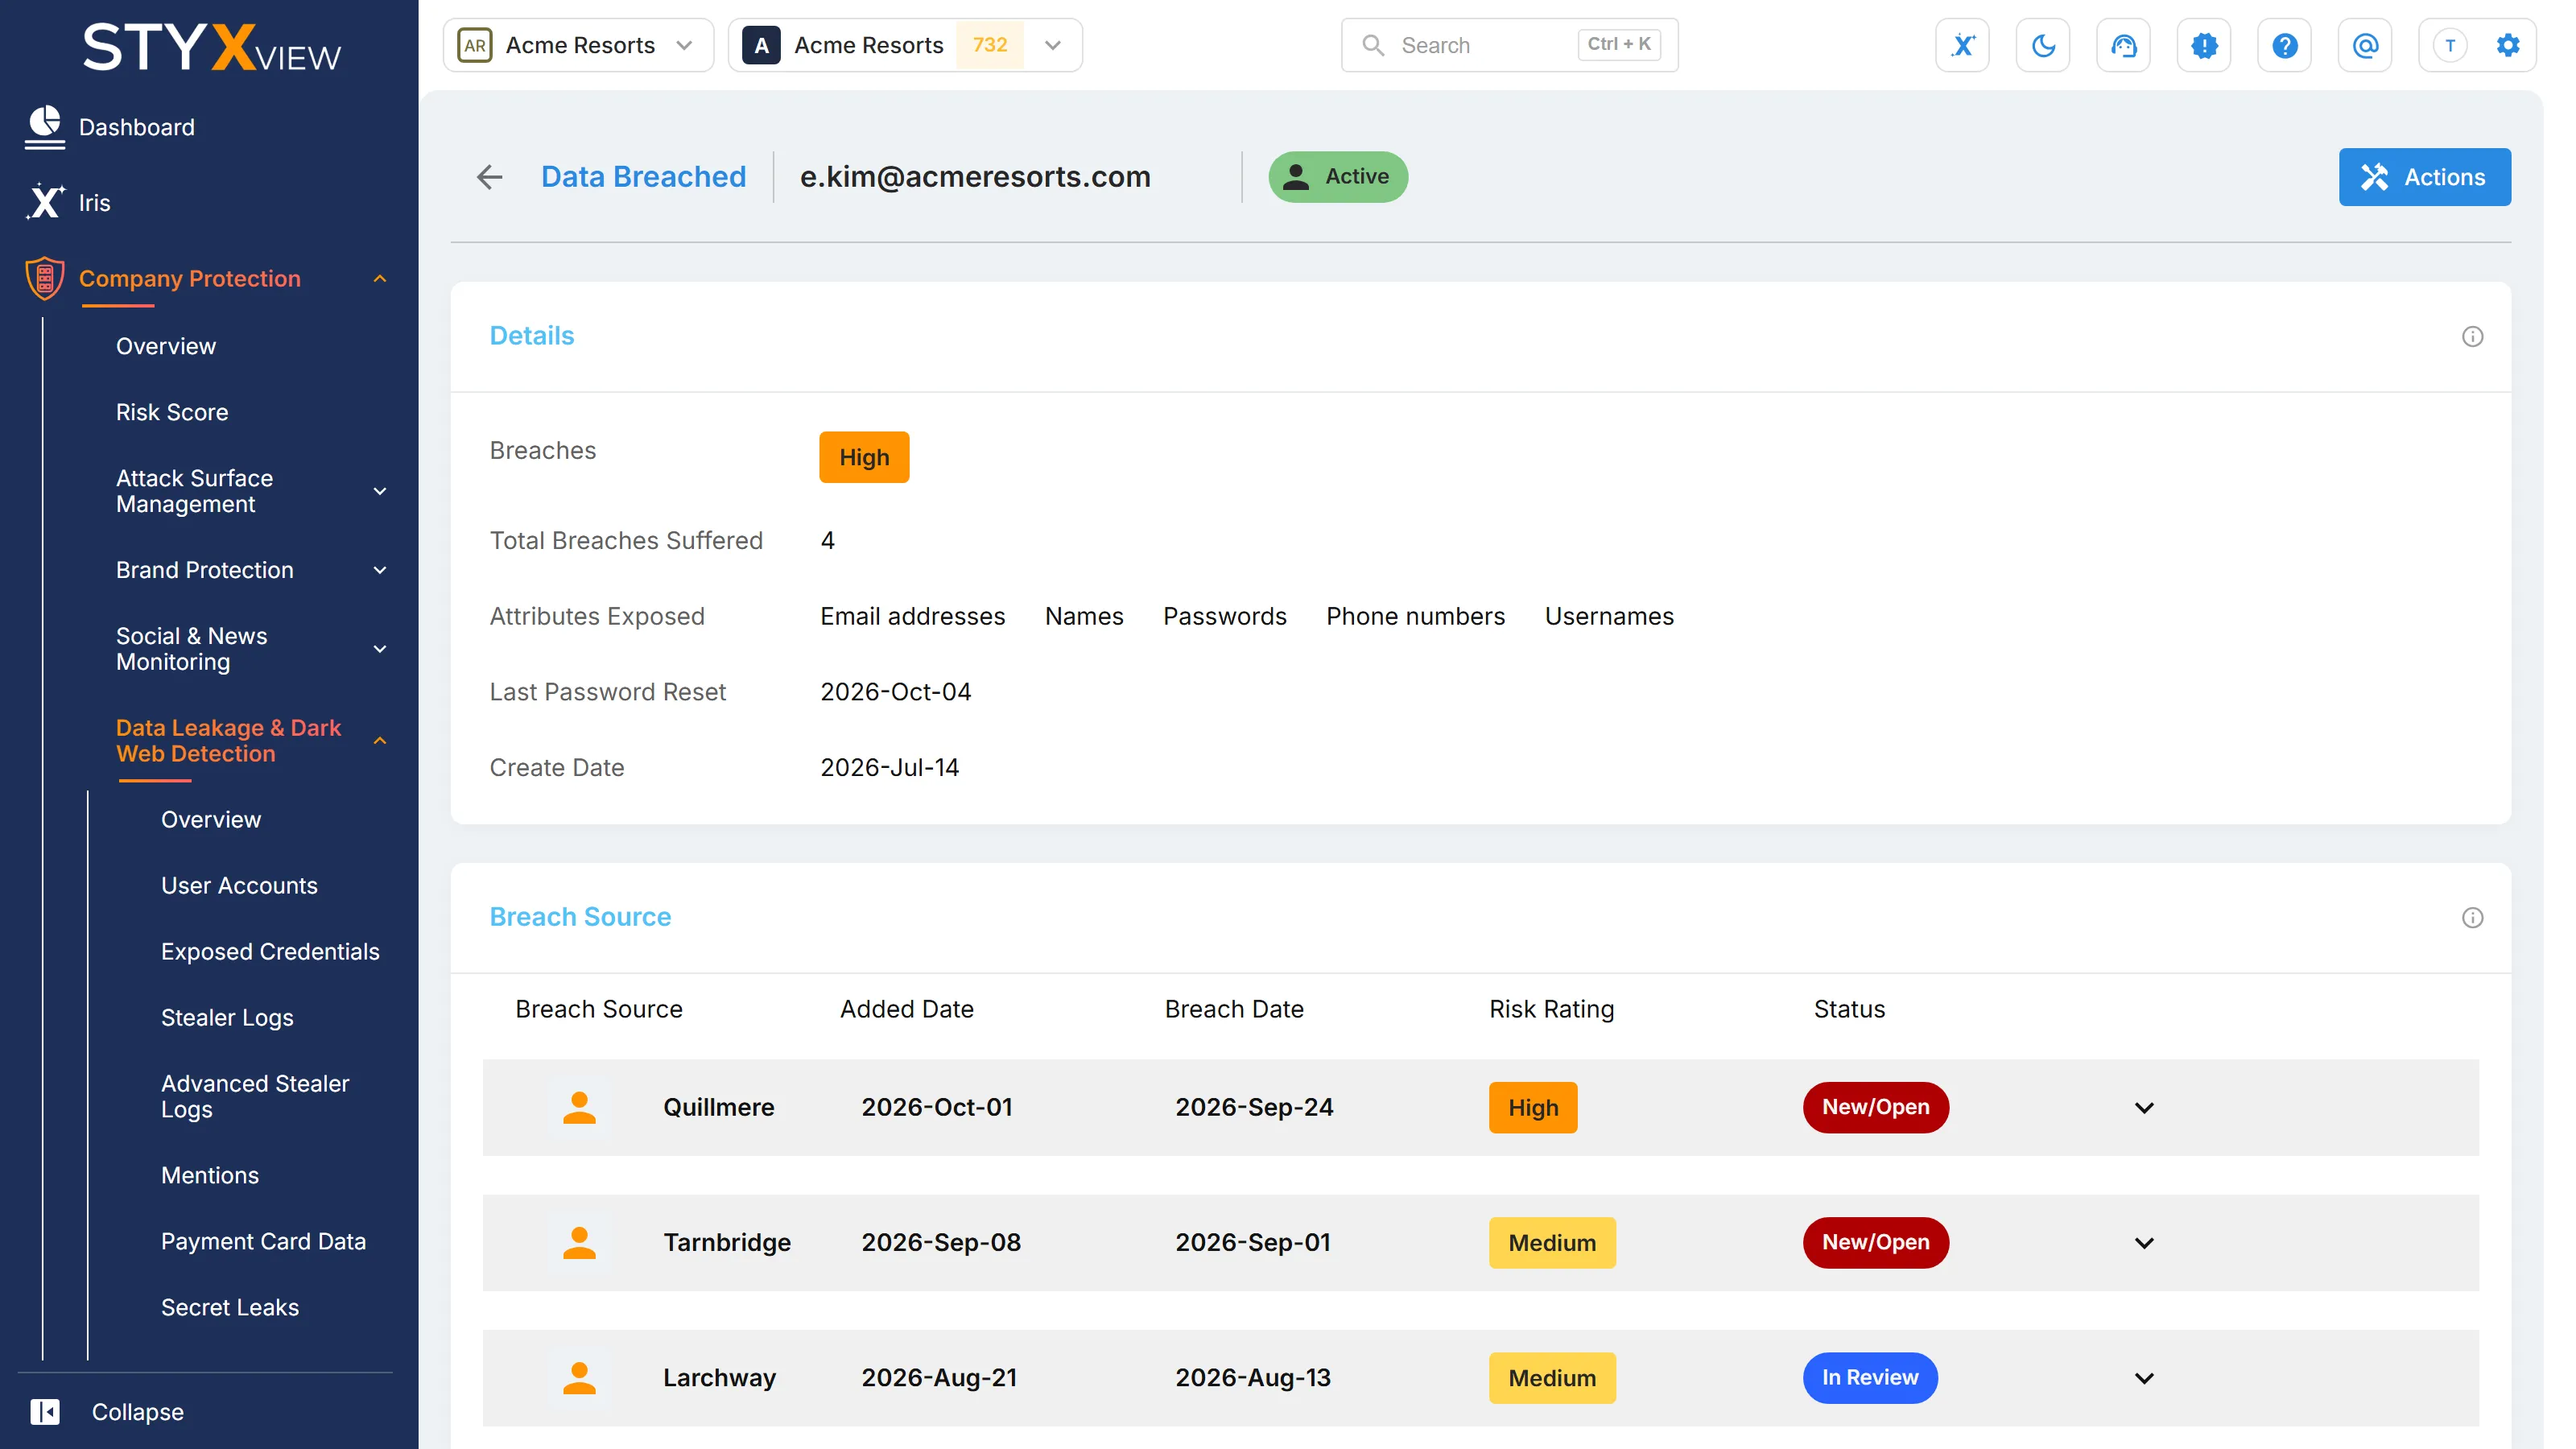Collapse the Company Protection section

pyautogui.click(x=380, y=278)
